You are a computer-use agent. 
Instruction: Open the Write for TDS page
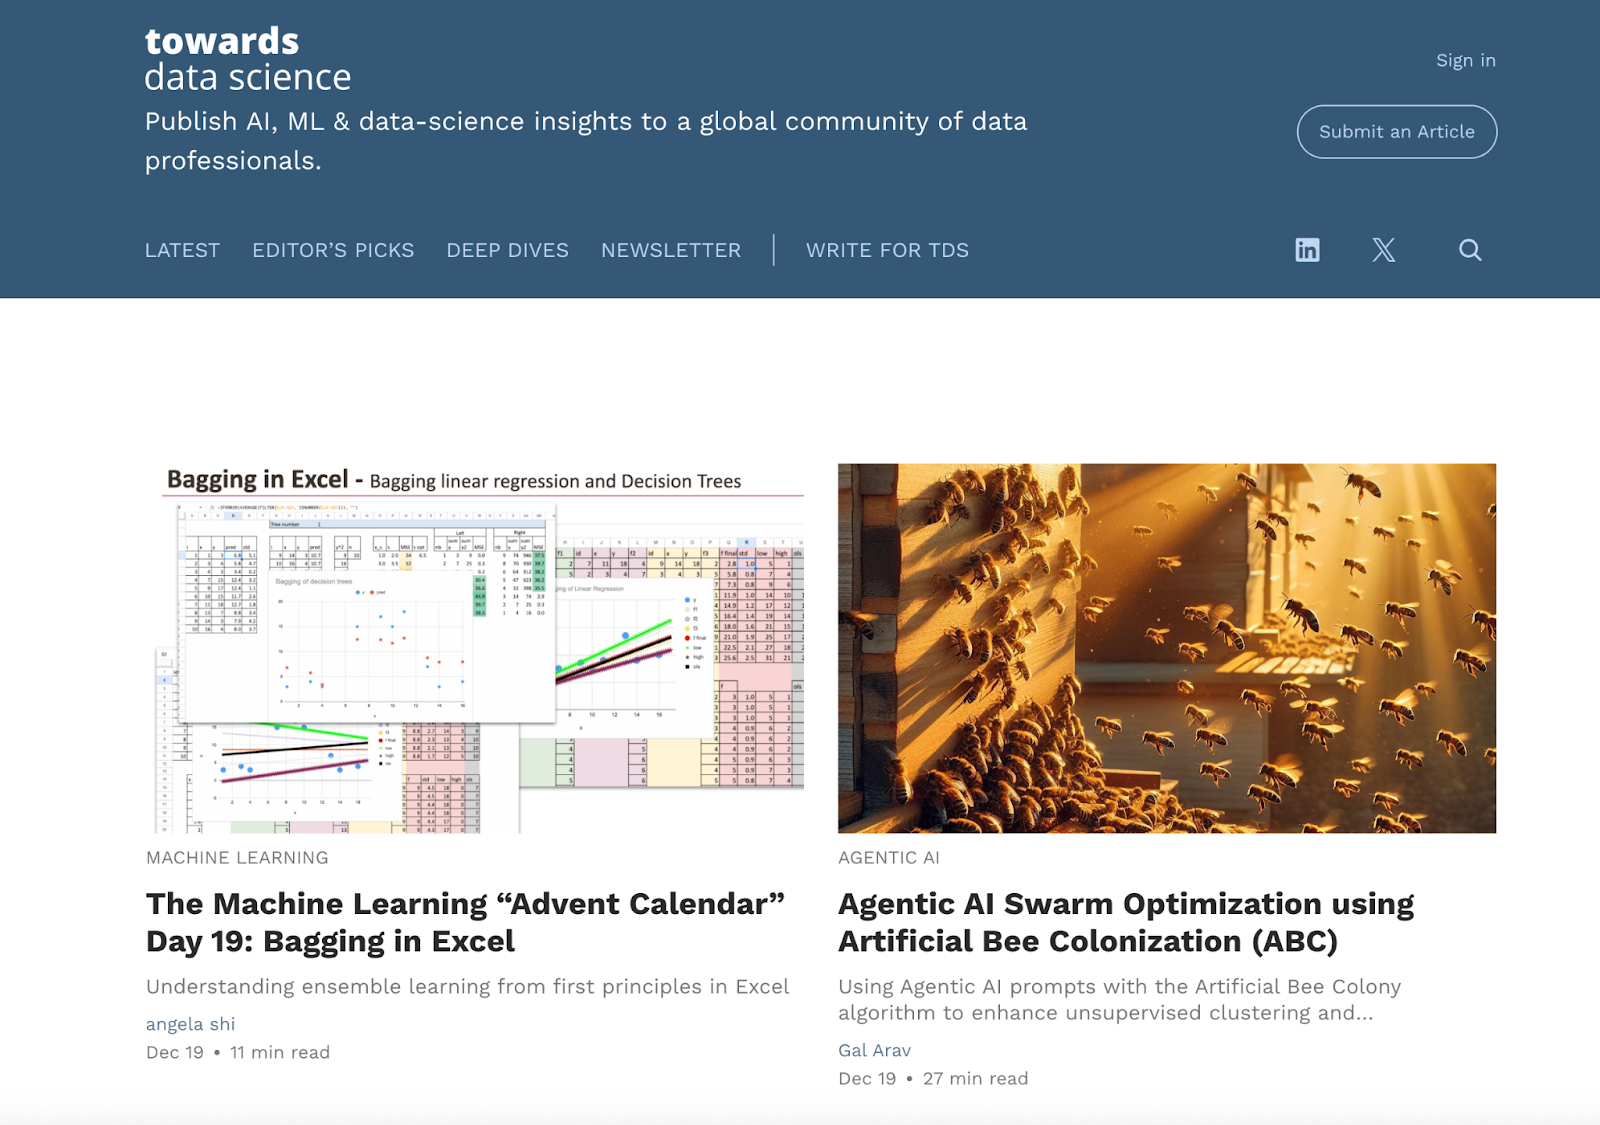click(x=886, y=250)
